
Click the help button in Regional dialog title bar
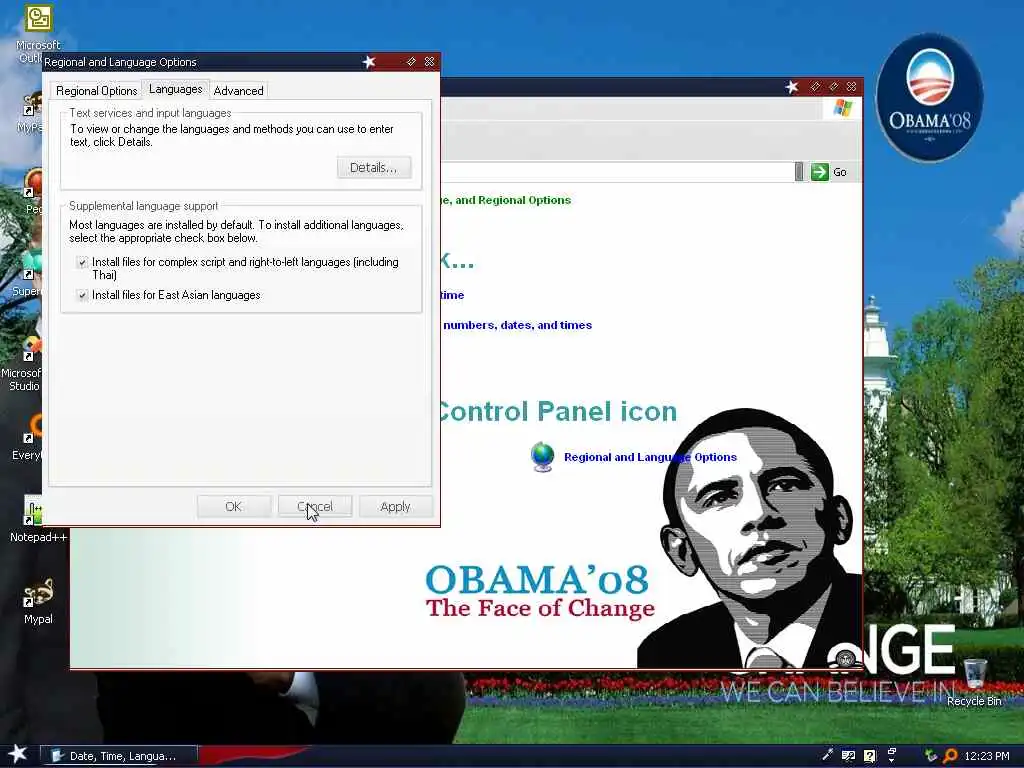click(x=411, y=61)
